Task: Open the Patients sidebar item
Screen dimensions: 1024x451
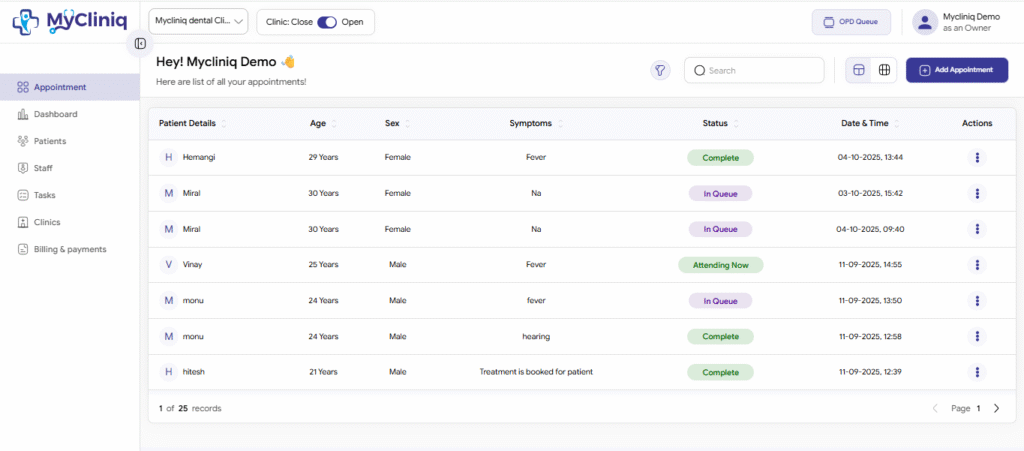Action: tap(50, 141)
